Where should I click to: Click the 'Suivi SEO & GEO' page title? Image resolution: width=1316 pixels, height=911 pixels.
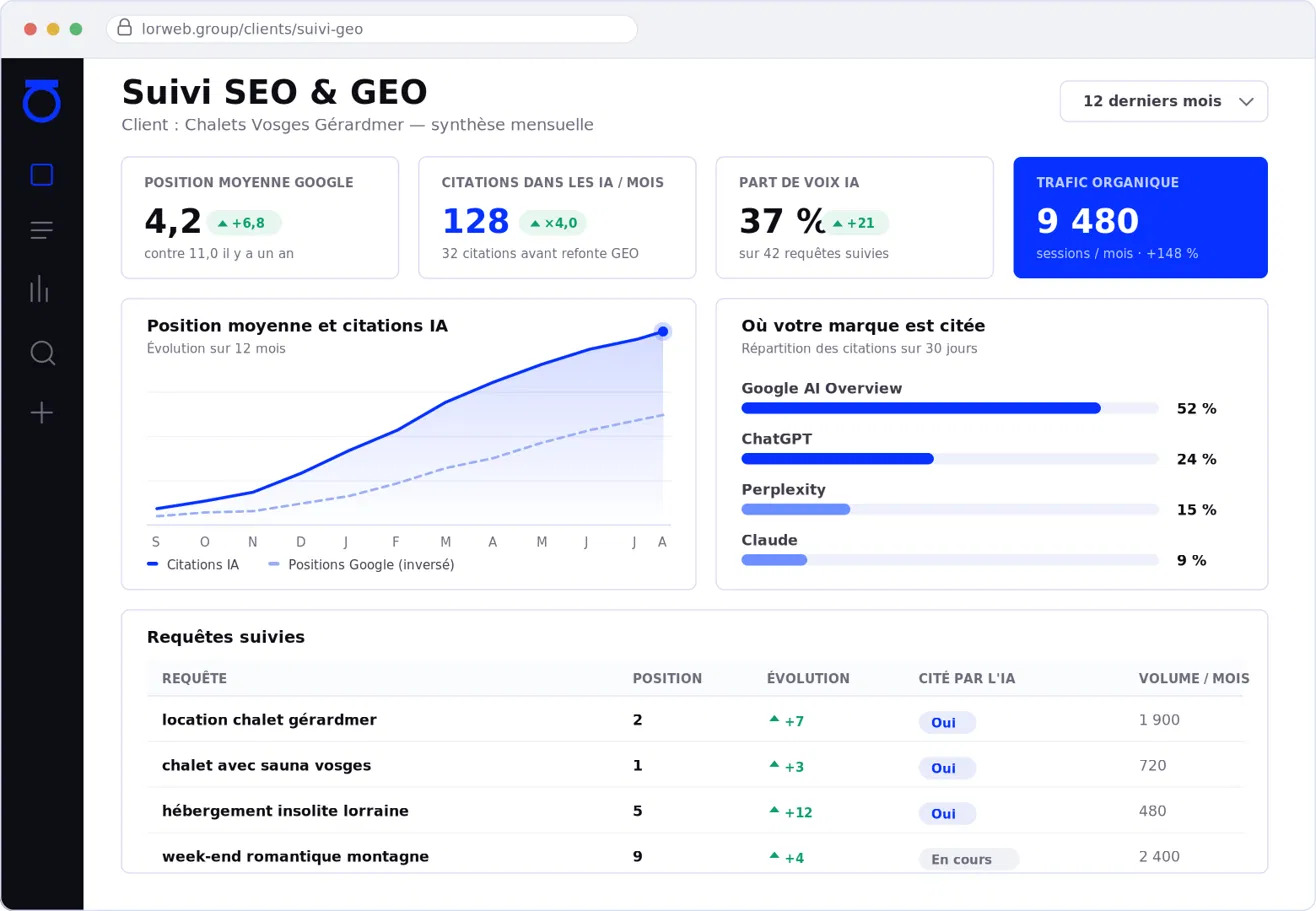click(274, 92)
